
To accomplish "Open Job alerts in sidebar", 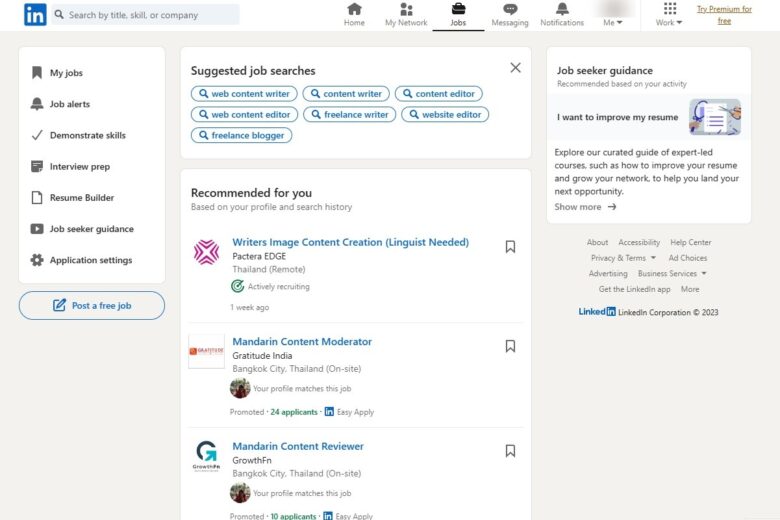I will 69,104.
